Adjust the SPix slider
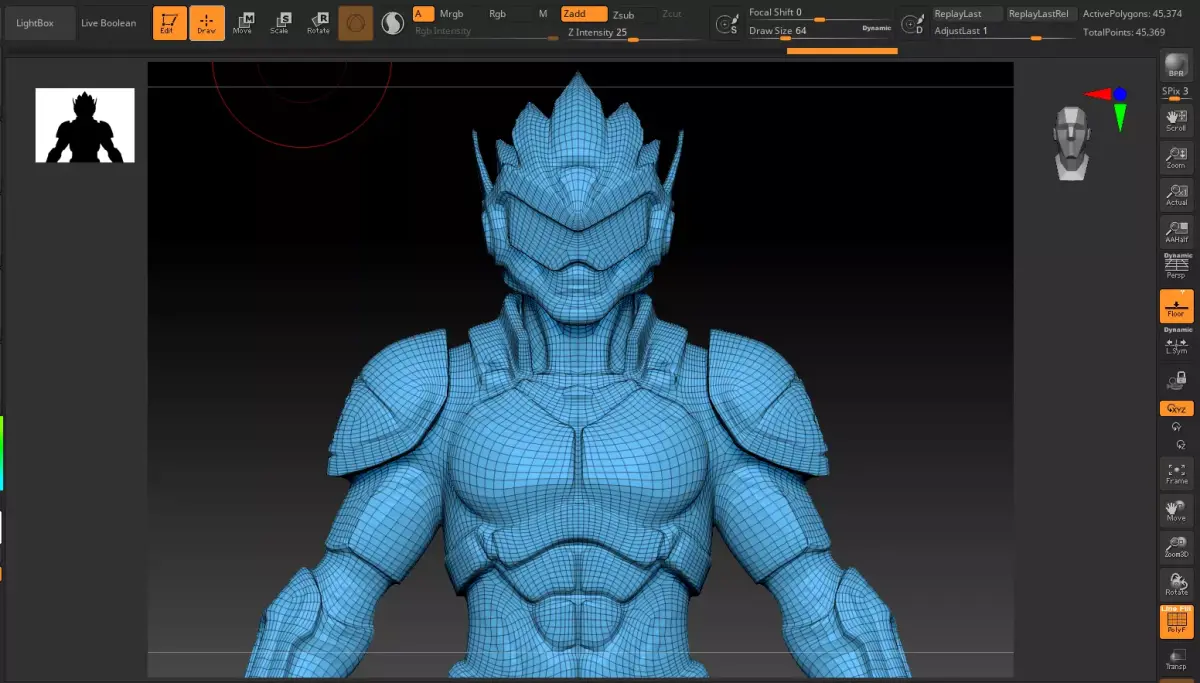Screen dimensions: 1200x683 1176,93
